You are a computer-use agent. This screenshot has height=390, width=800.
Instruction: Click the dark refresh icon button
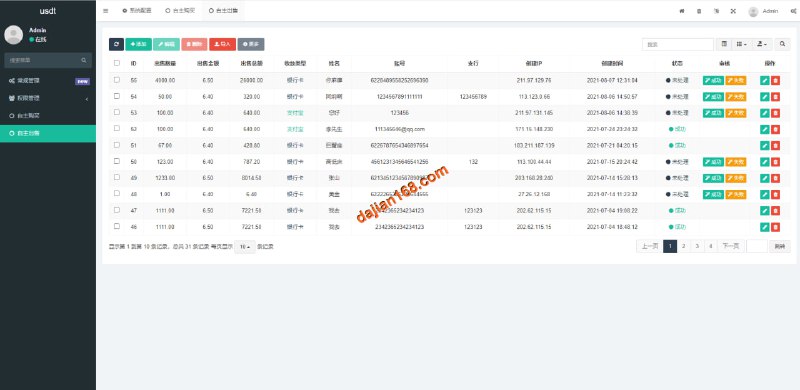coord(116,44)
